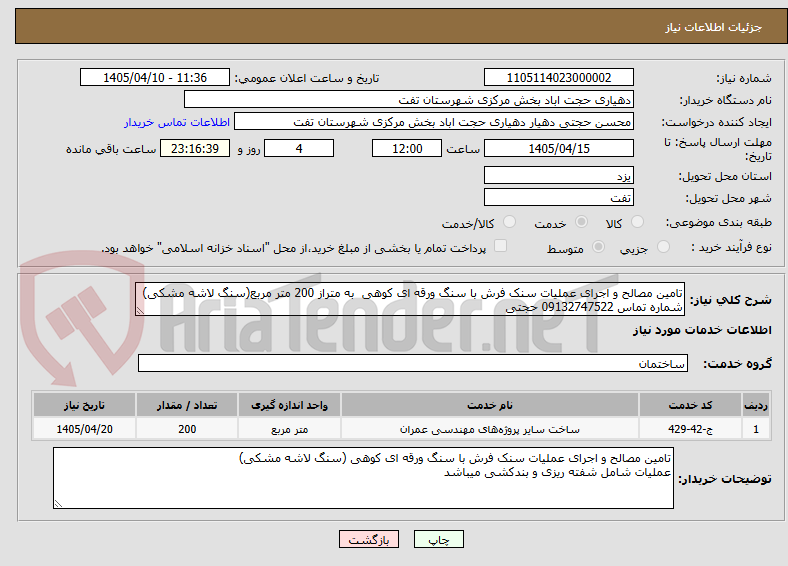
Task: Click service name ساخت سایر پروژه‌های مهندسی عمران
Action: [x=489, y=429]
